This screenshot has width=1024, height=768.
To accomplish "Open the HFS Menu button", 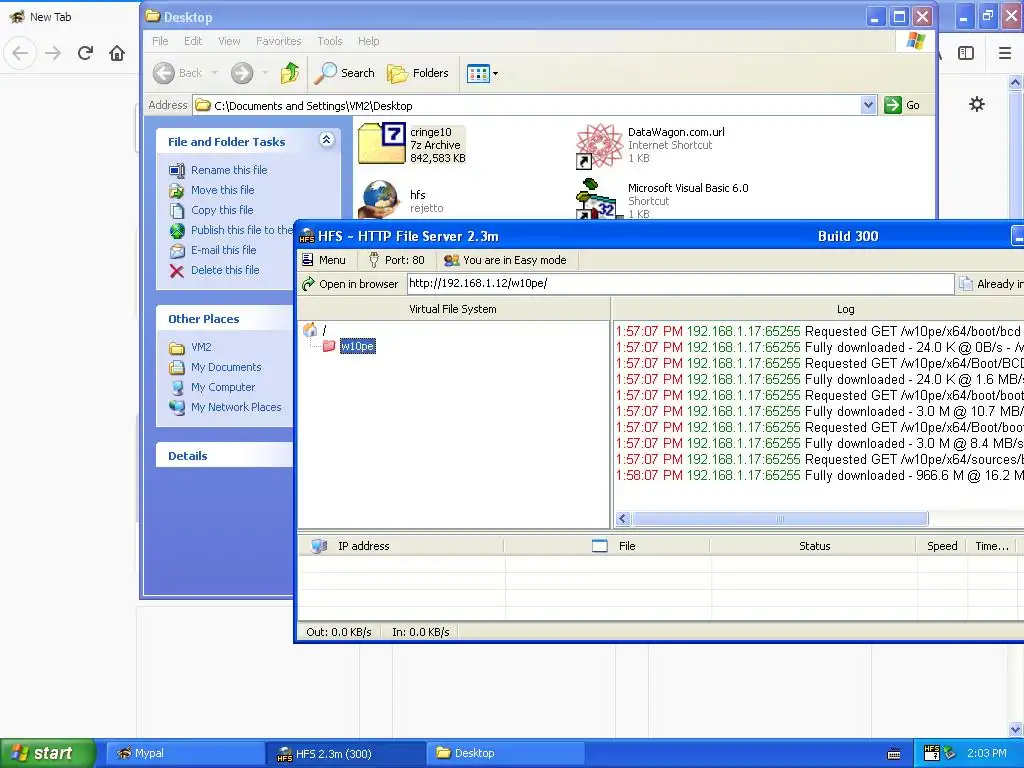I will 324,260.
